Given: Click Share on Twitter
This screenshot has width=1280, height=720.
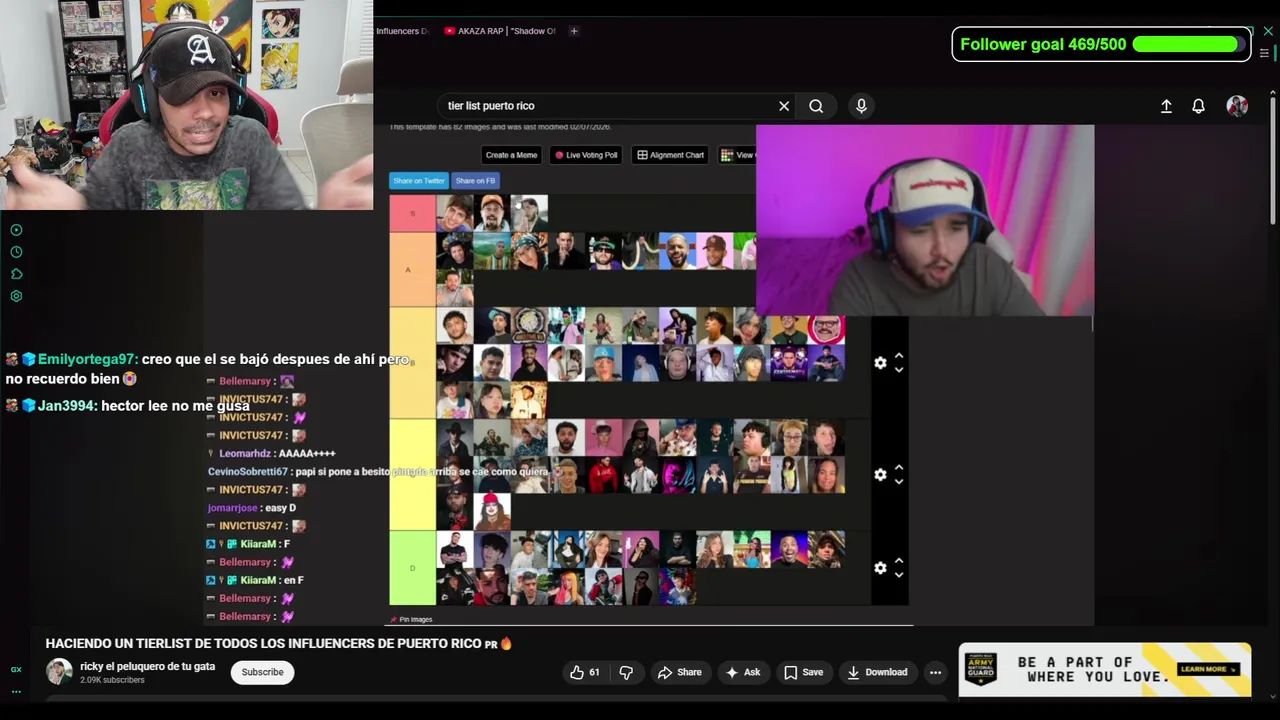Looking at the screenshot, I should [x=418, y=181].
